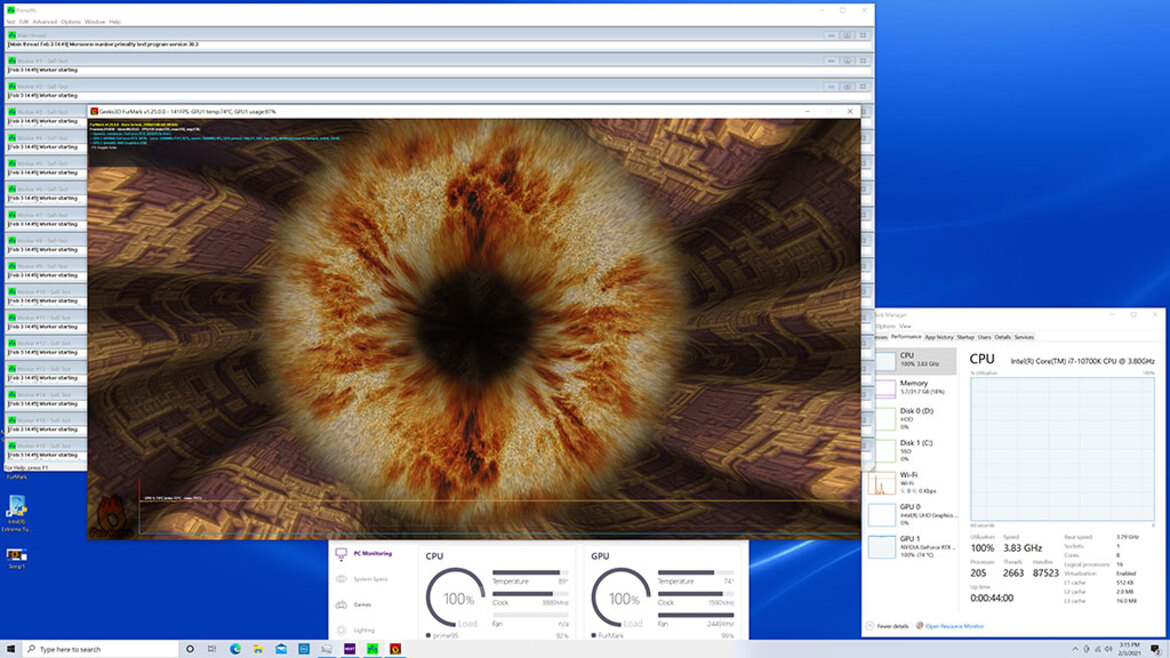Switch to Startup tab in Task Manager
The width and height of the screenshot is (1170, 658).
click(x=966, y=337)
